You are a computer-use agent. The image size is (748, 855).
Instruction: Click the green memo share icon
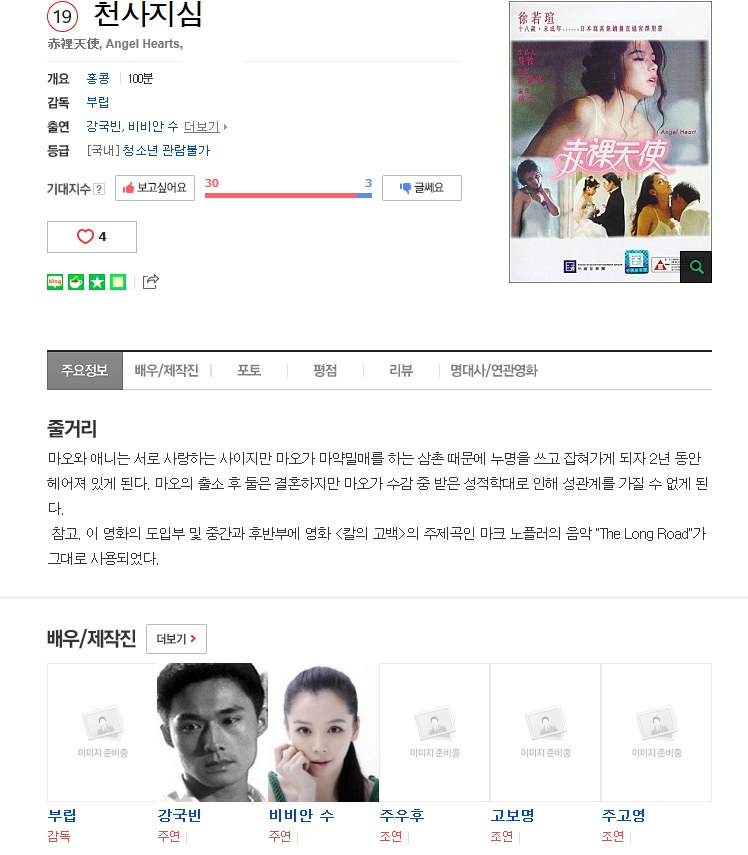point(118,282)
